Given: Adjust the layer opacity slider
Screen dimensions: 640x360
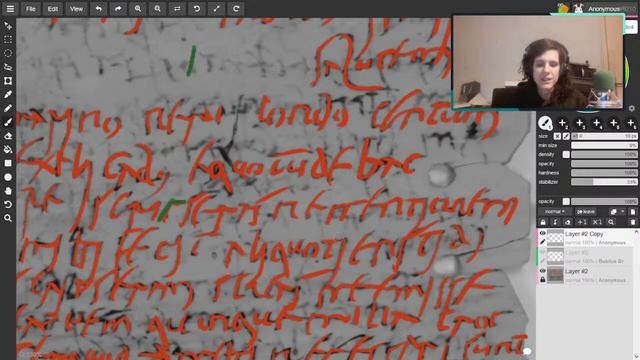Looking at the screenshot, I should click(x=604, y=202).
